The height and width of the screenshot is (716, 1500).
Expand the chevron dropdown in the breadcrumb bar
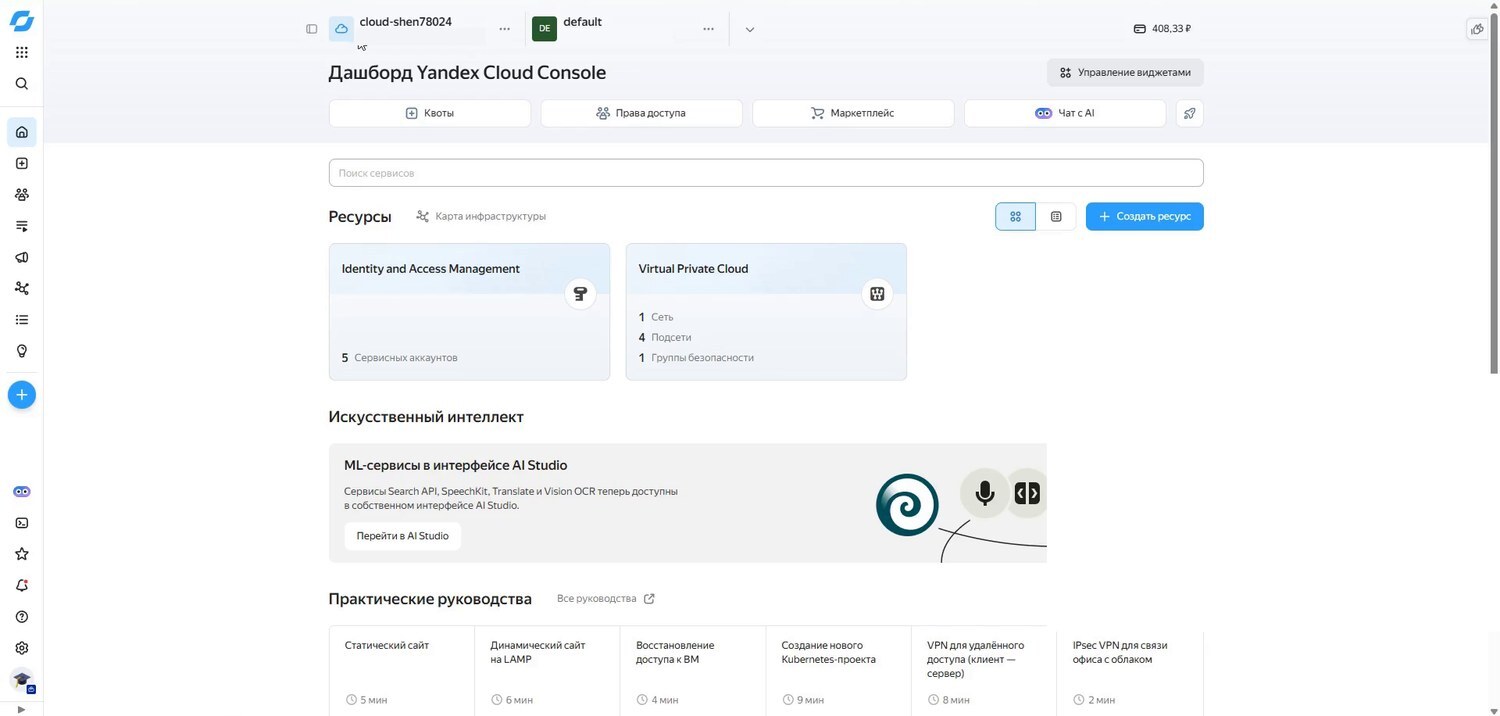[750, 29]
